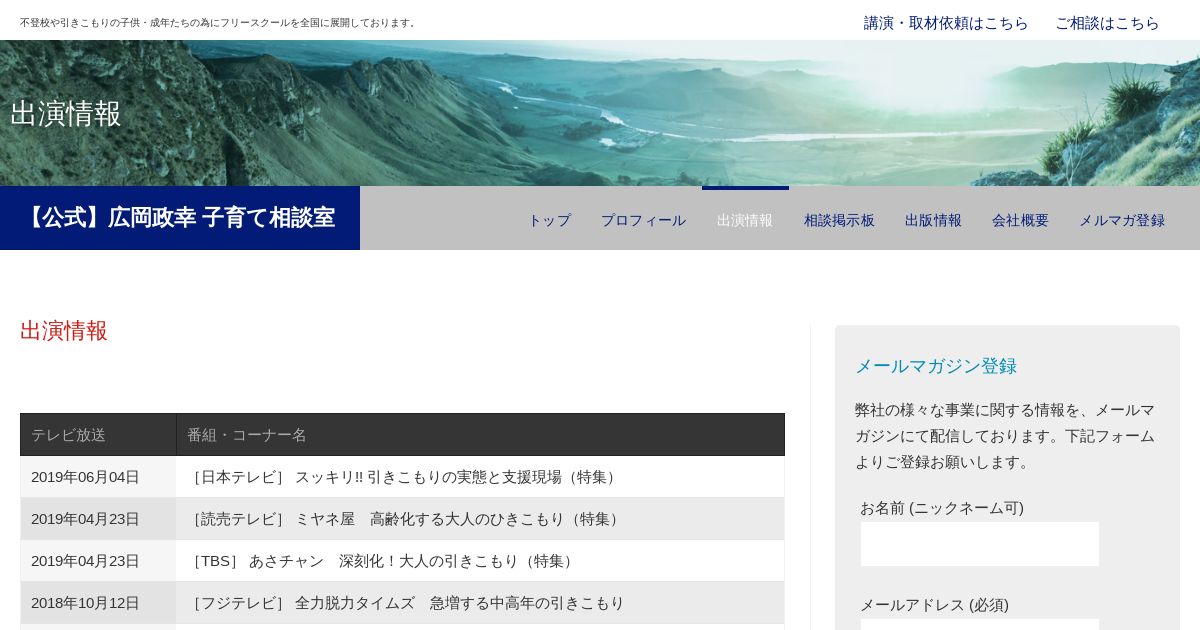Select the first 2019年04月23日 date cell
Image resolution: width=1200 pixels, height=630 pixels.
pos(98,519)
